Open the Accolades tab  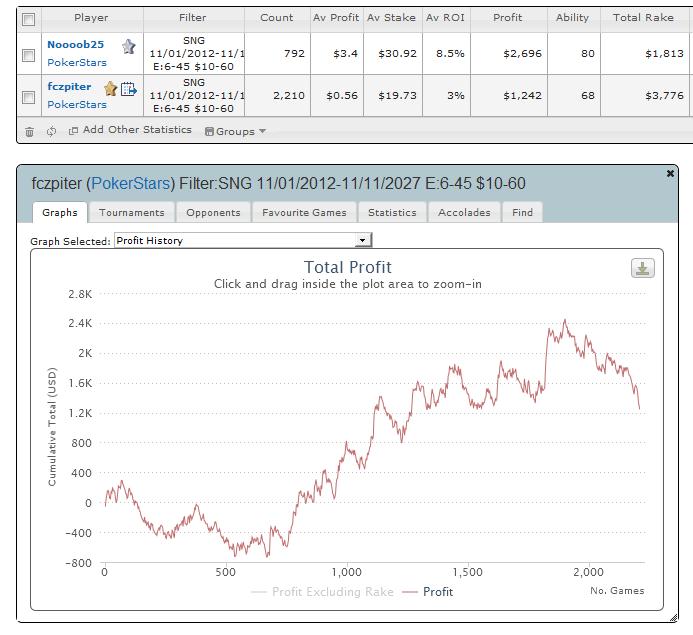click(x=464, y=213)
